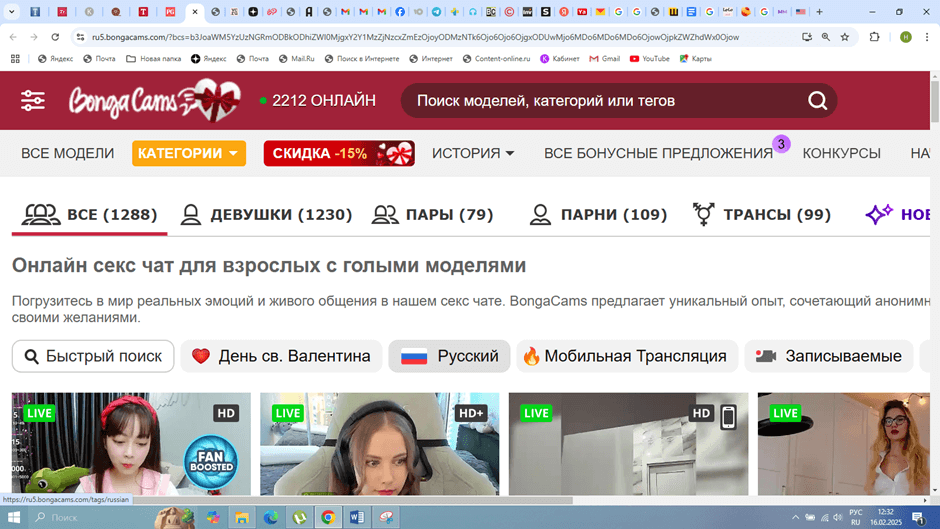The image size is (940, 529).
Task: Open ВСЕ МОДЕЛИ navigation item
Action: [x=67, y=154]
